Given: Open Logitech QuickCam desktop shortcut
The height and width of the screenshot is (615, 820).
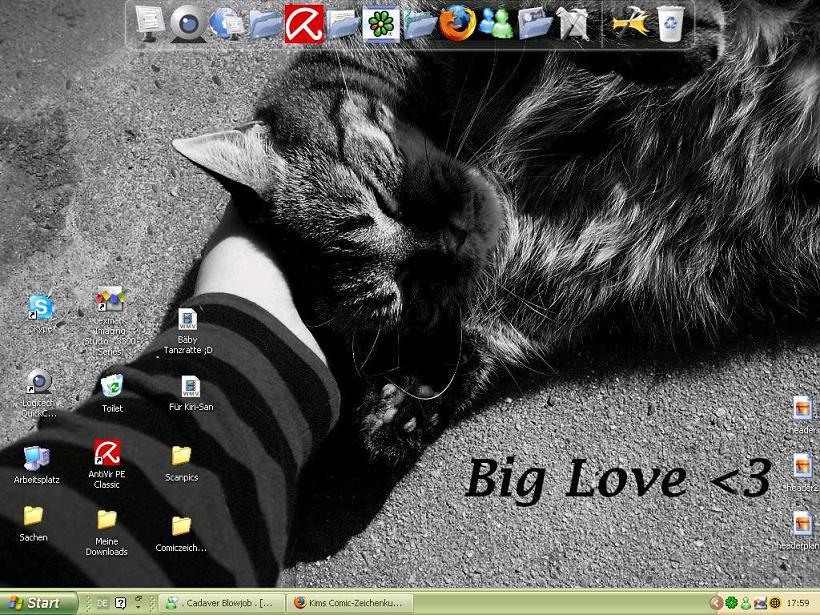Looking at the screenshot, I should click(39, 382).
